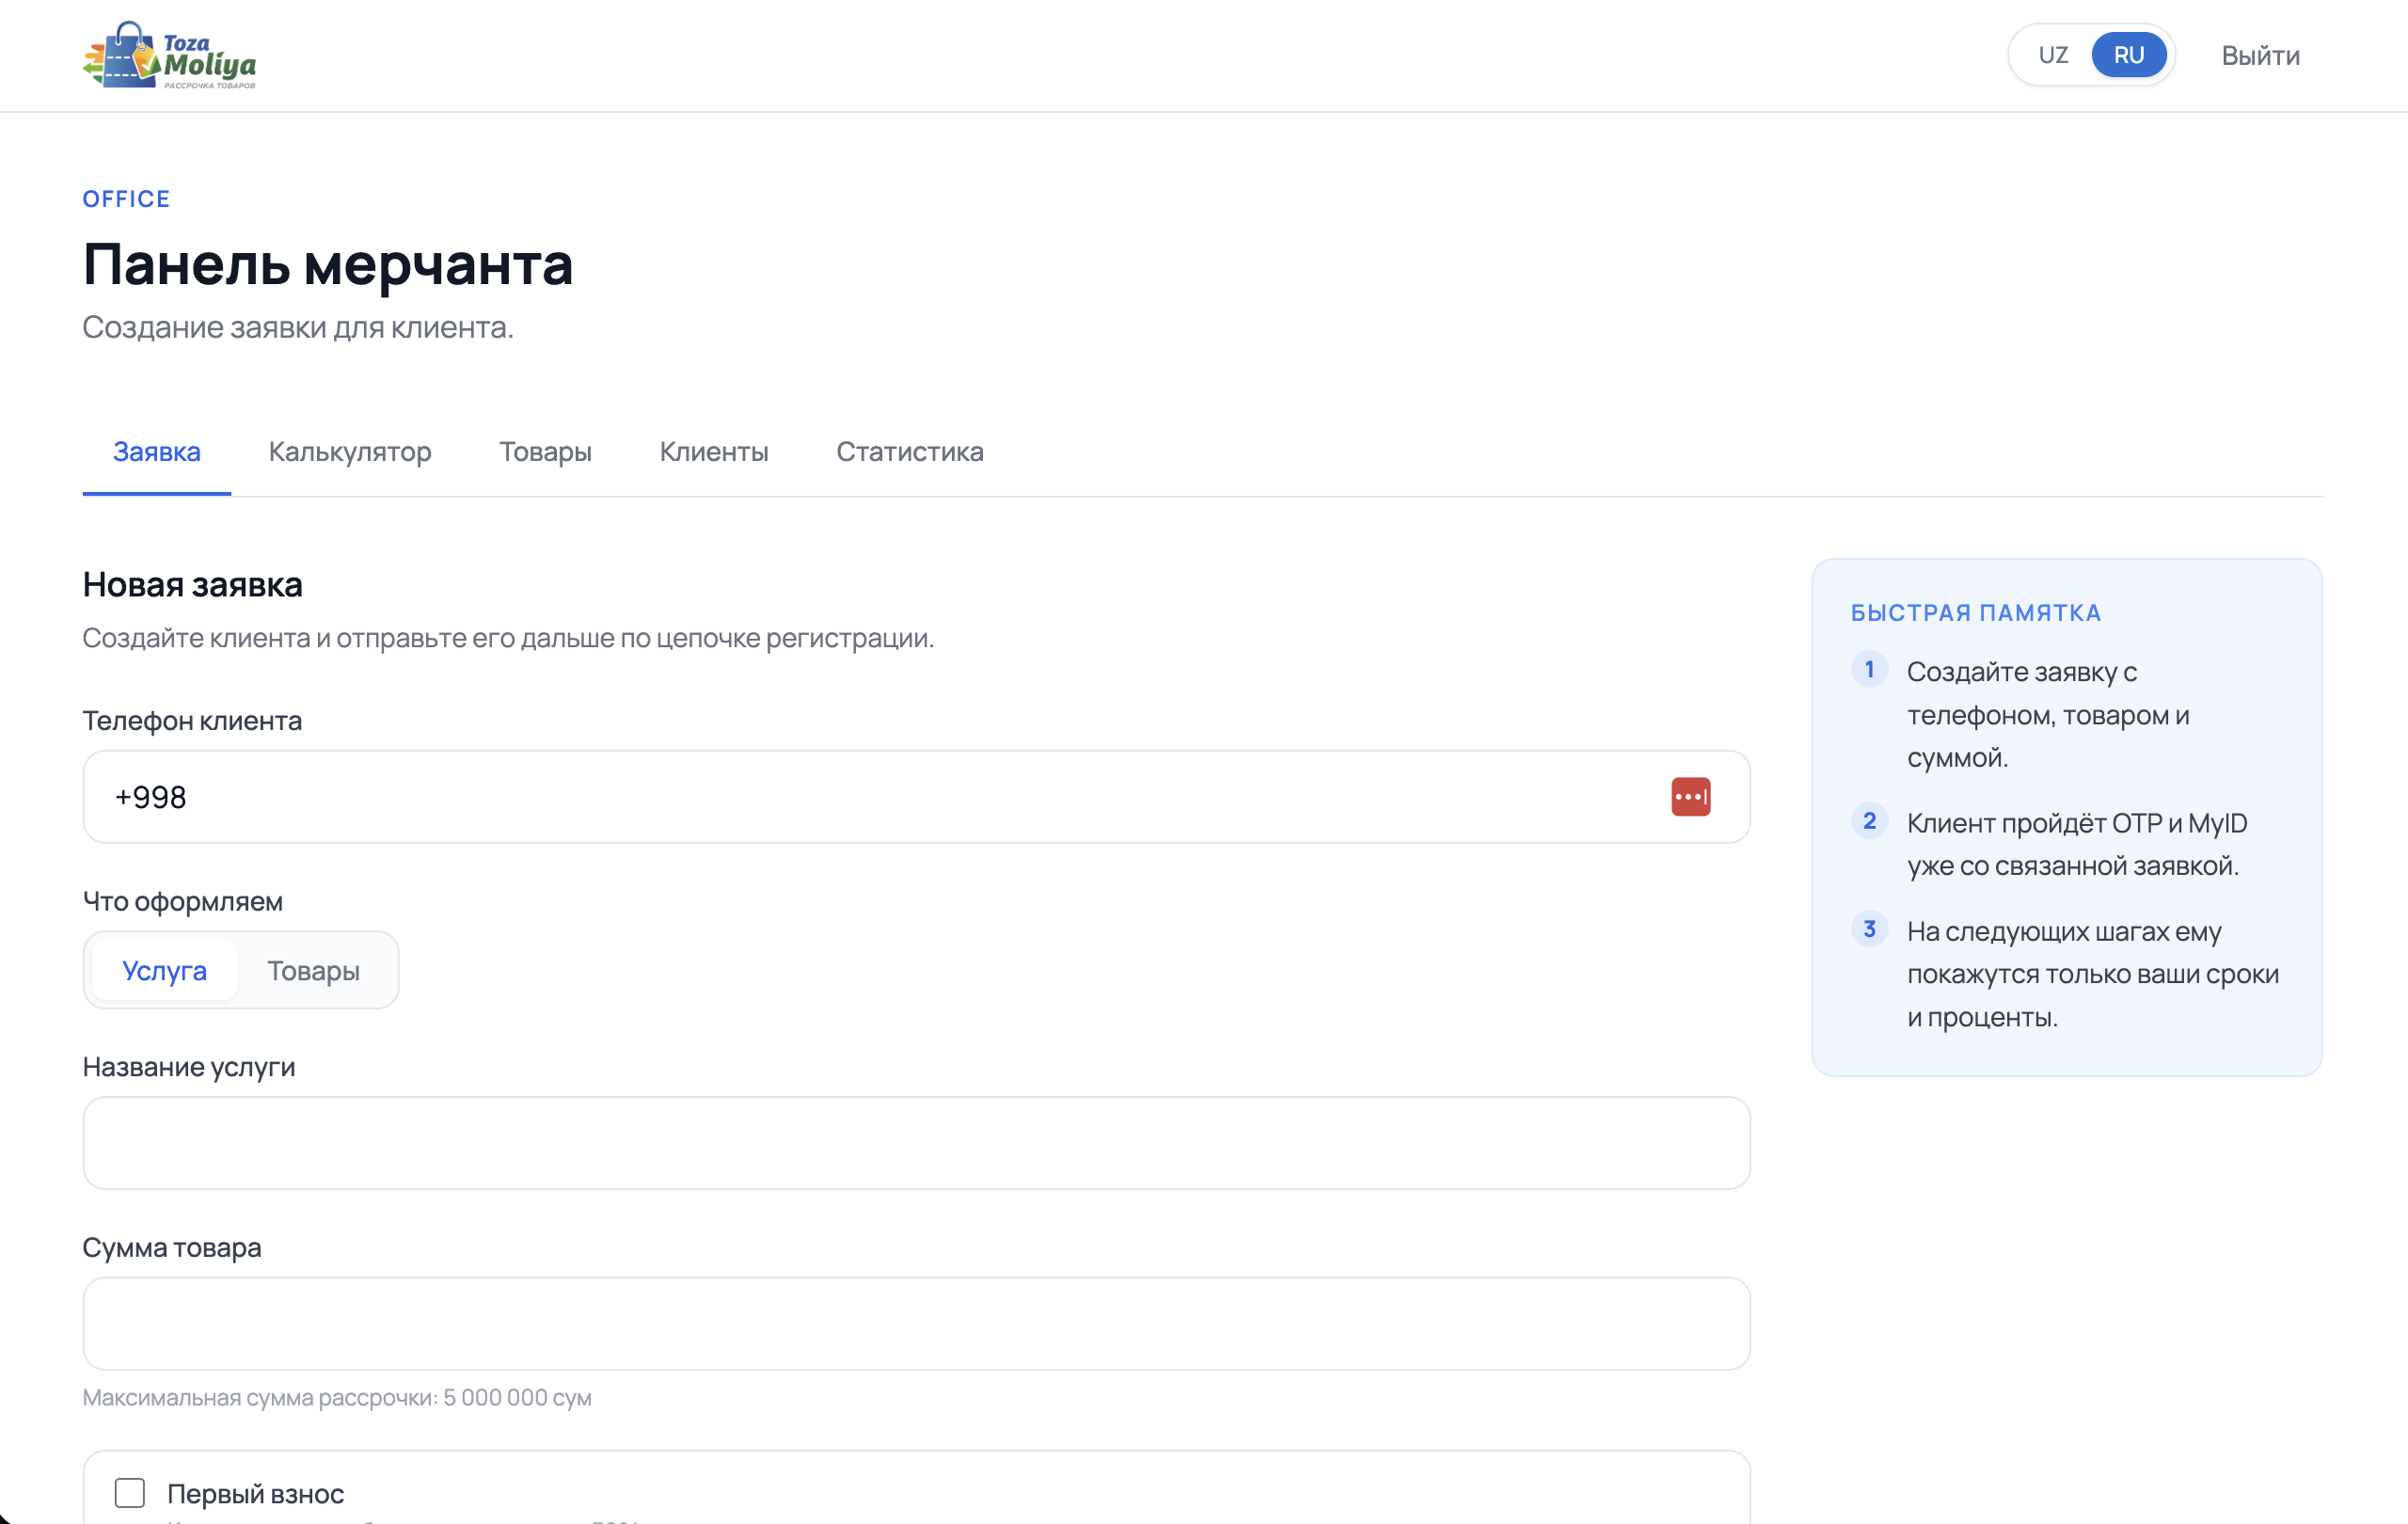Image resolution: width=2408 pixels, height=1524 pixels.
Task: Enable the Первый взнос checkbox
Action: pos(130,1493)
